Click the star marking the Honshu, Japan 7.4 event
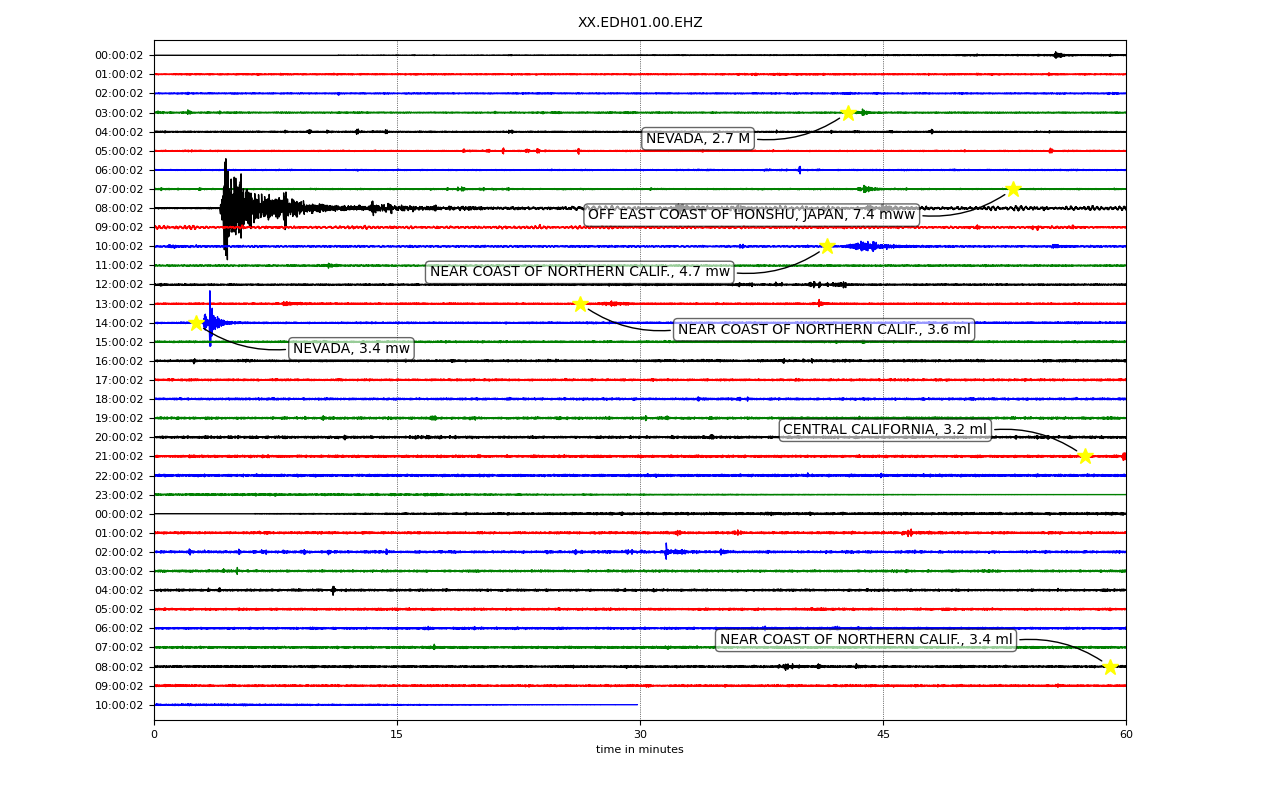 click(1013, 189)
